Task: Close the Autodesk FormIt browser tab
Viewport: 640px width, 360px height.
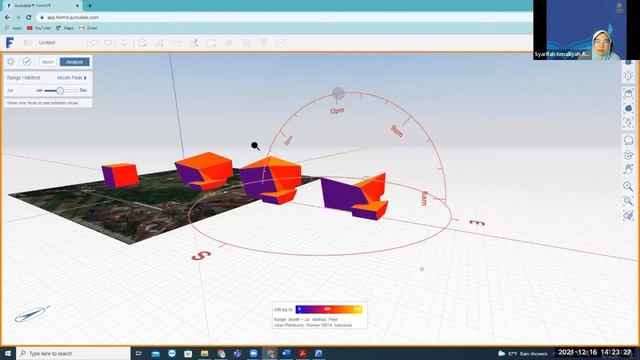Action: click(78, 6)
